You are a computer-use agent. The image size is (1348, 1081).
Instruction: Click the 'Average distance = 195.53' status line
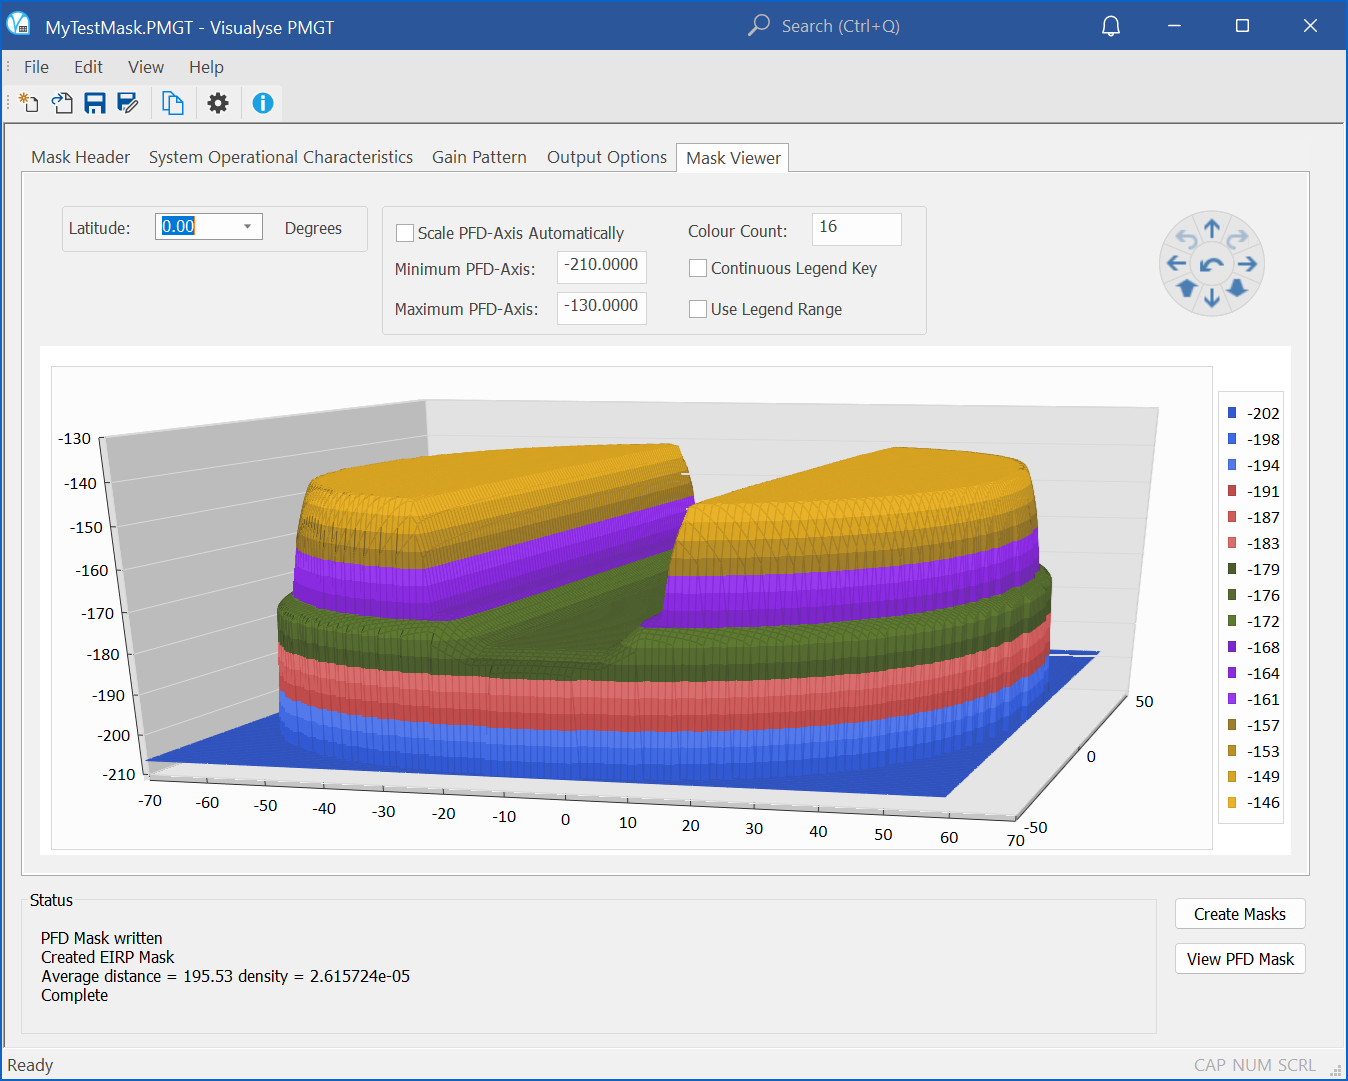click(225, 976)
